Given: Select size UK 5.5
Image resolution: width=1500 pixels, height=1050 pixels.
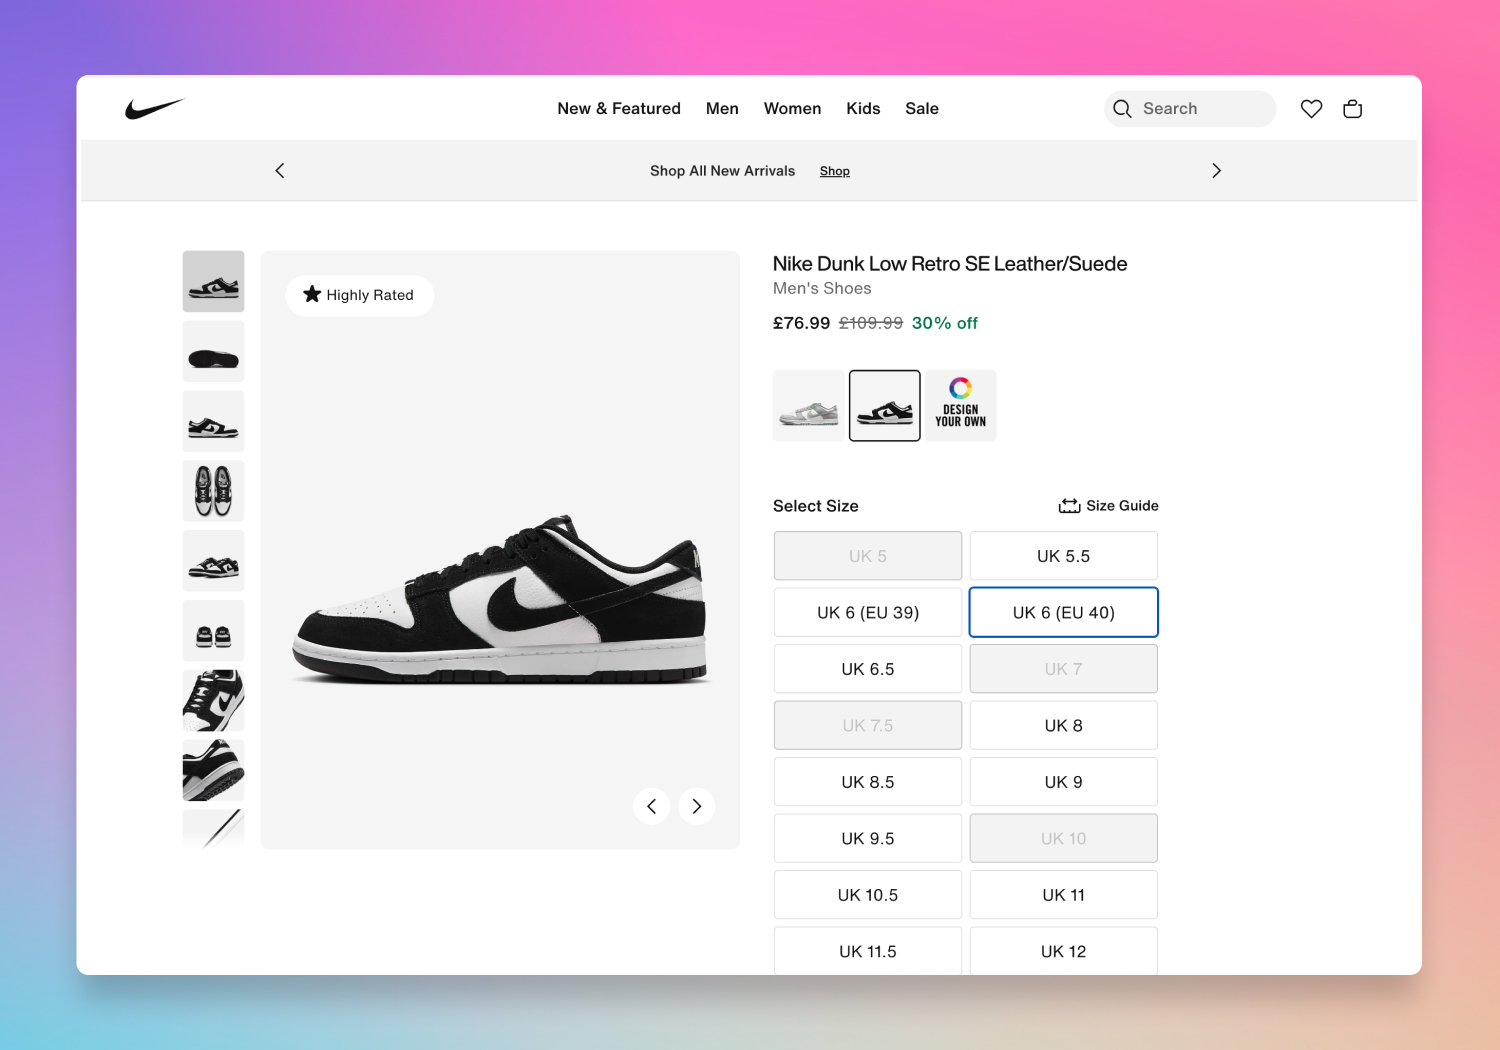Looking at the screenshot, I should pos(1064,556).
